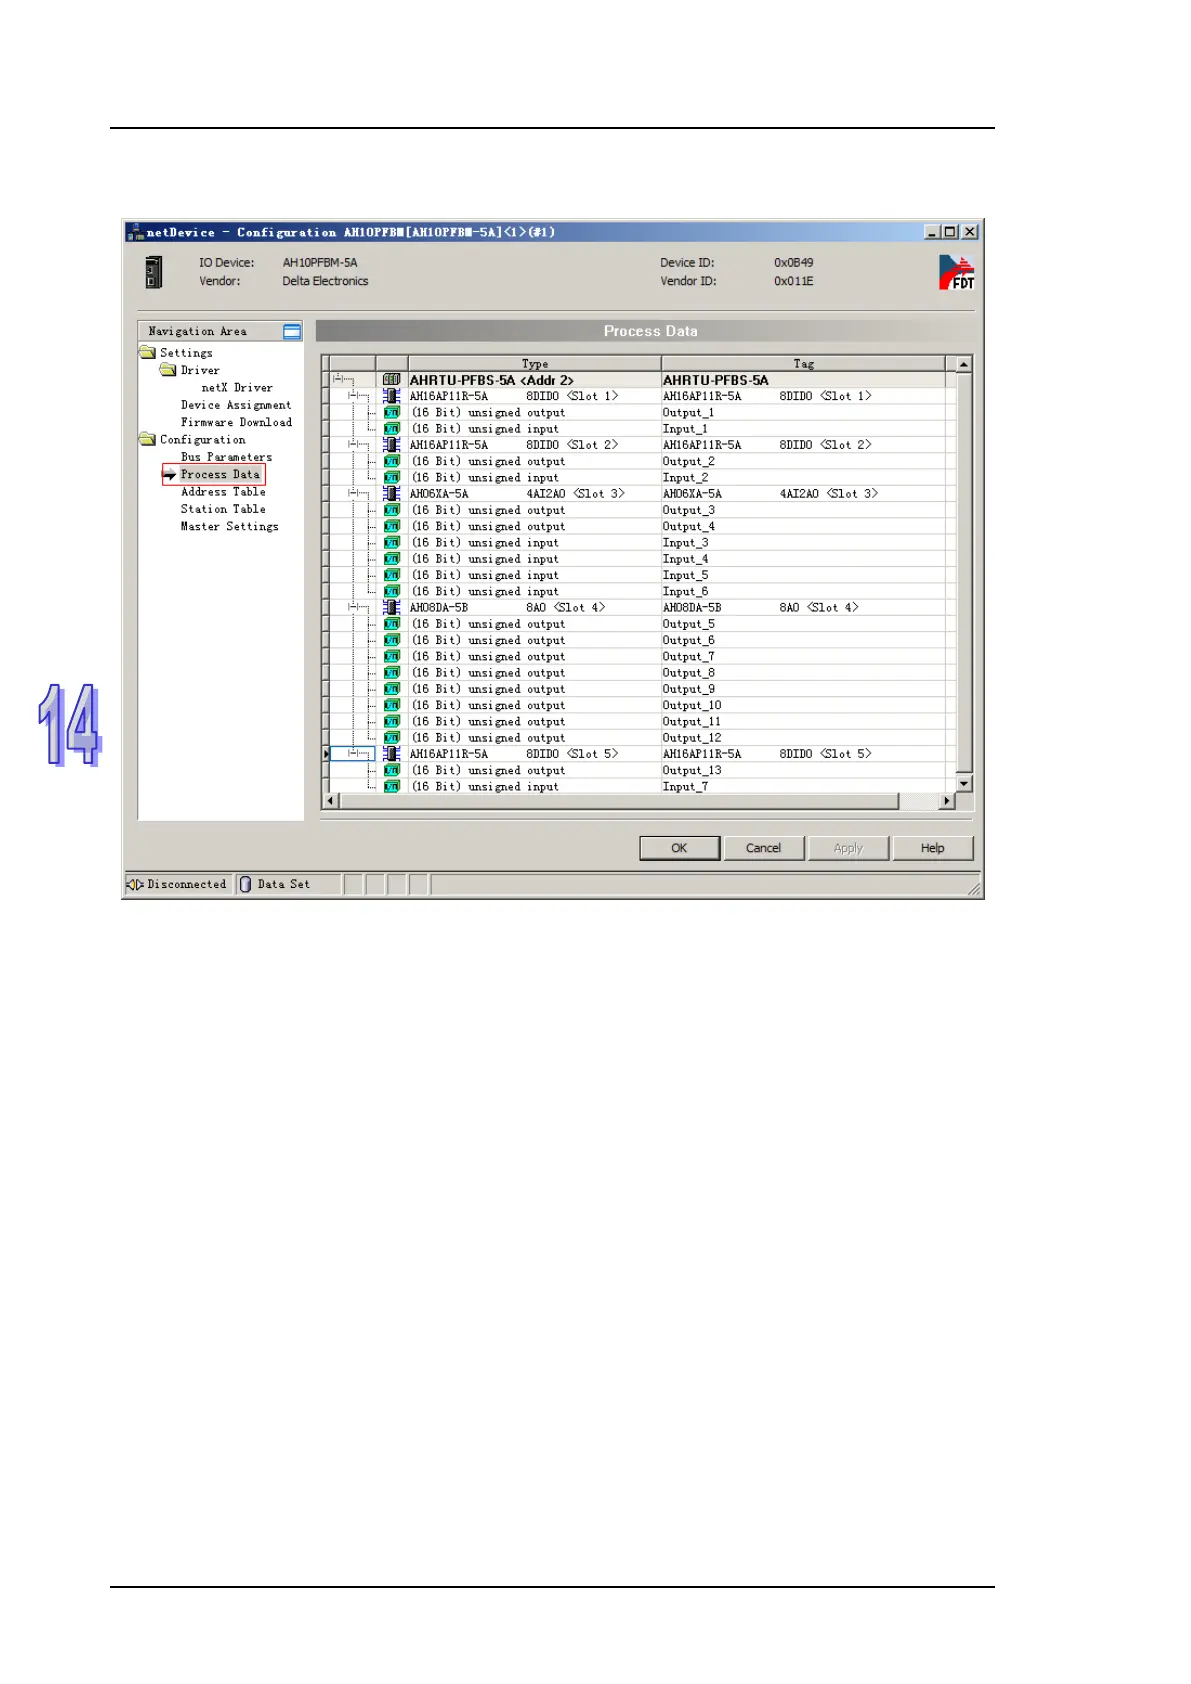Select netX Driver in navigation tree
1191x1684 pixels.
237,388
